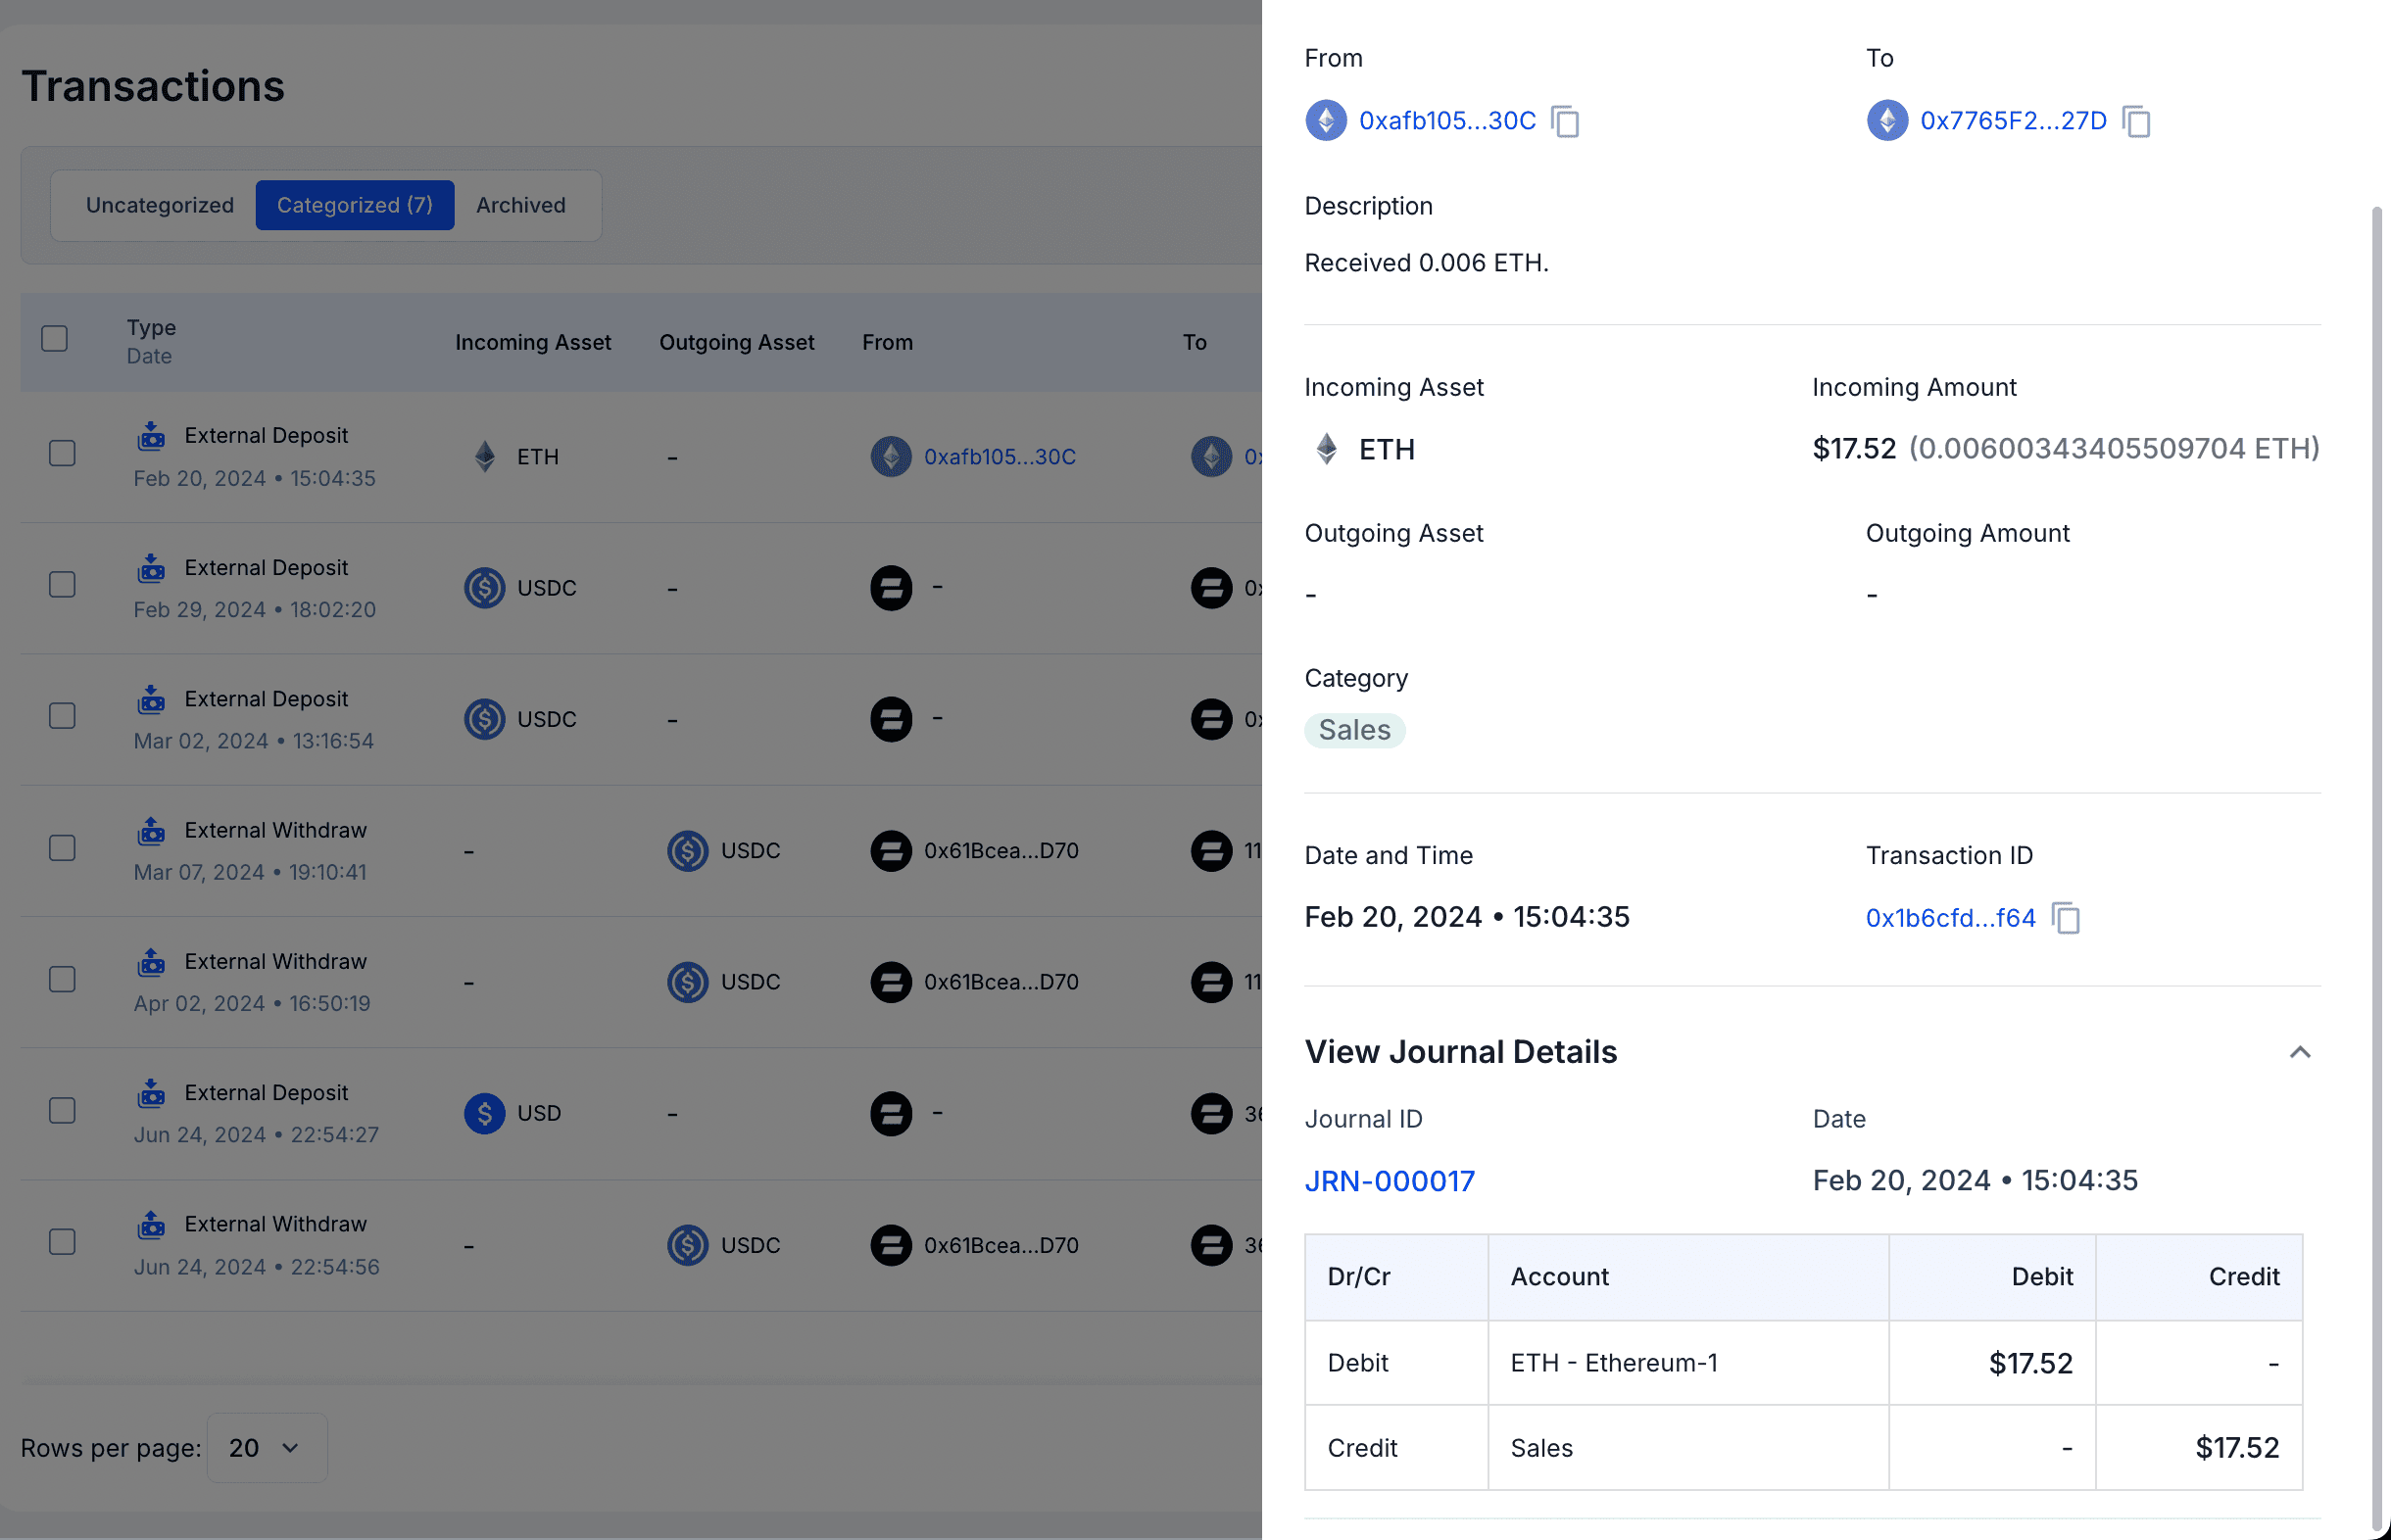2391x1540 pixels.
Task: Open the Archived tab
Action: pos(521,205)
